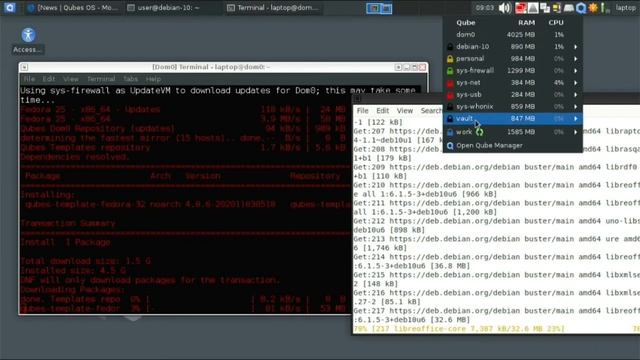Click the blue Qubes domains tray icon

(581, 8)
